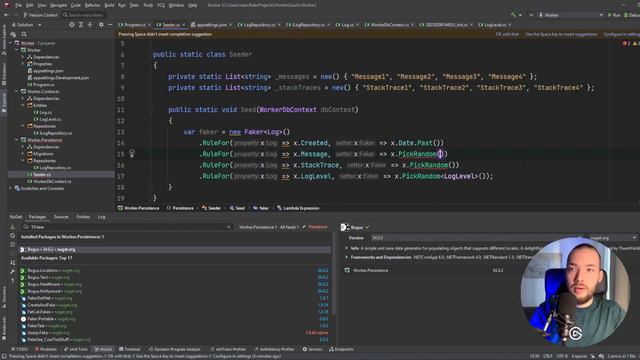
Task: Open the All feeds dropdown
Action: [x=289, y=227]
